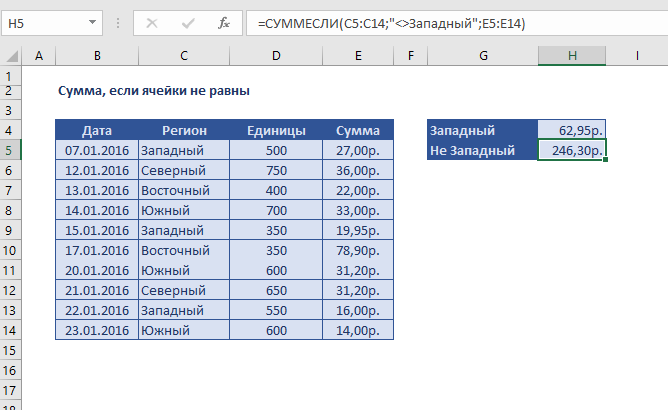Select units cell 550

(276, 310)
